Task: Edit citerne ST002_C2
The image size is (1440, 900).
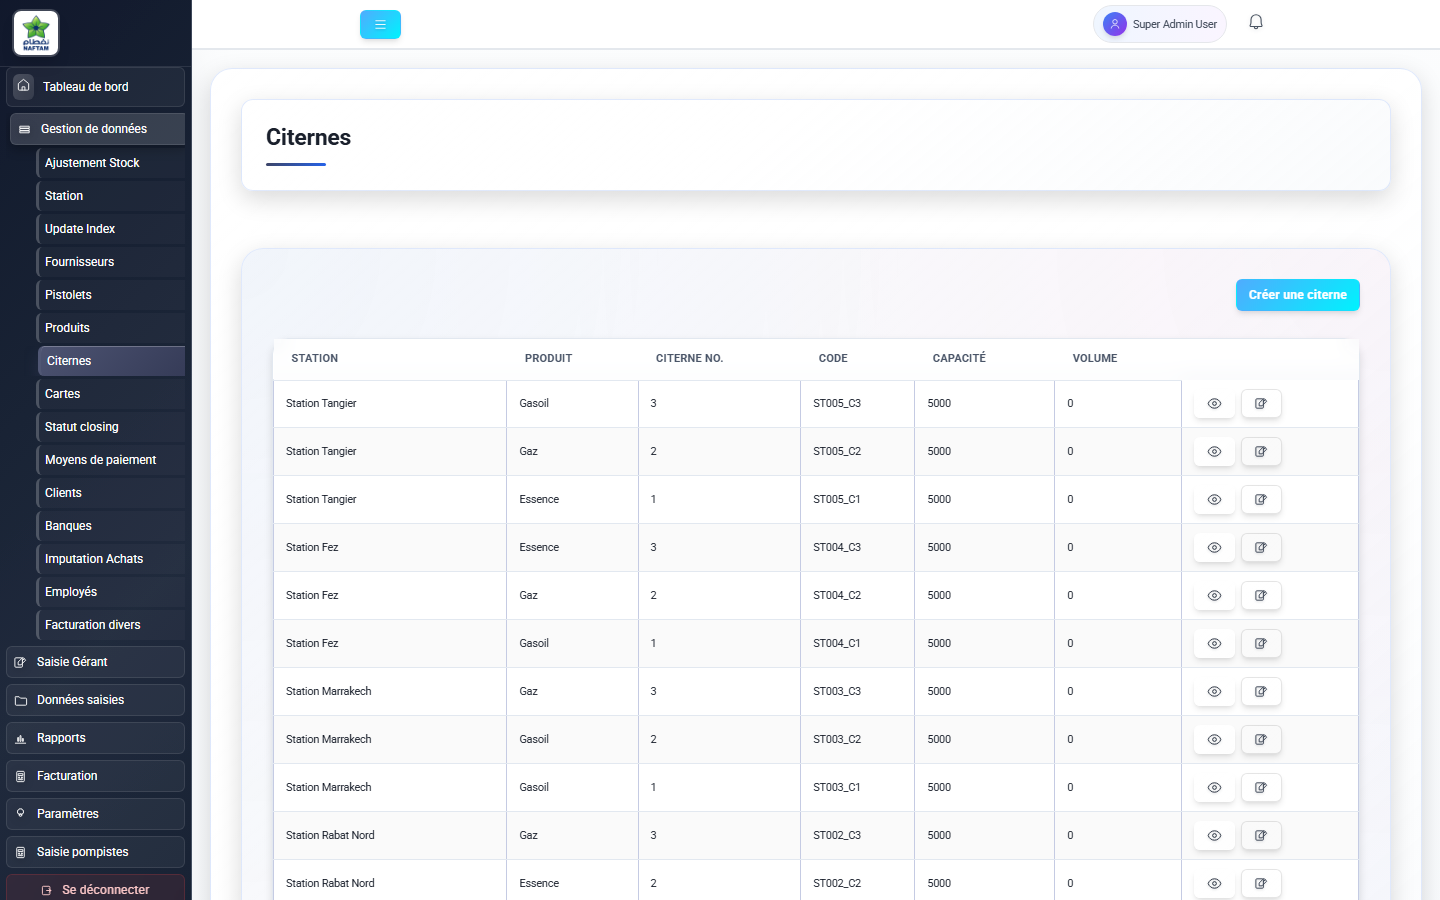Action: [1261, 884]
